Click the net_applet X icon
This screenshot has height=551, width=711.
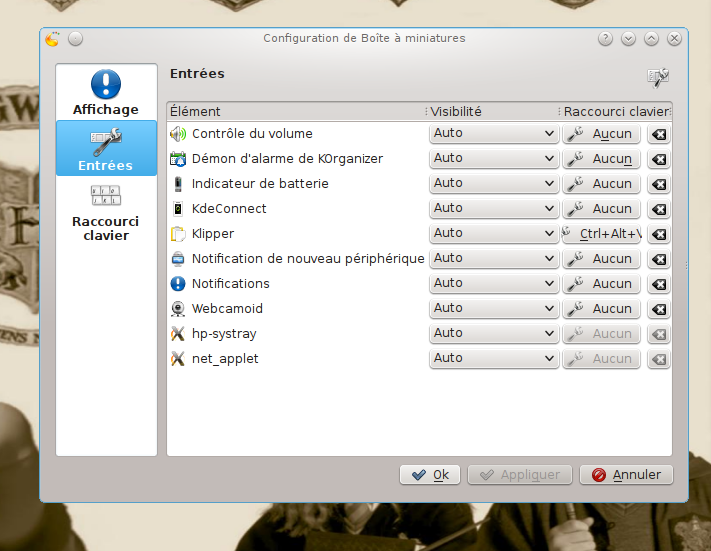click(x=178, y=358)
